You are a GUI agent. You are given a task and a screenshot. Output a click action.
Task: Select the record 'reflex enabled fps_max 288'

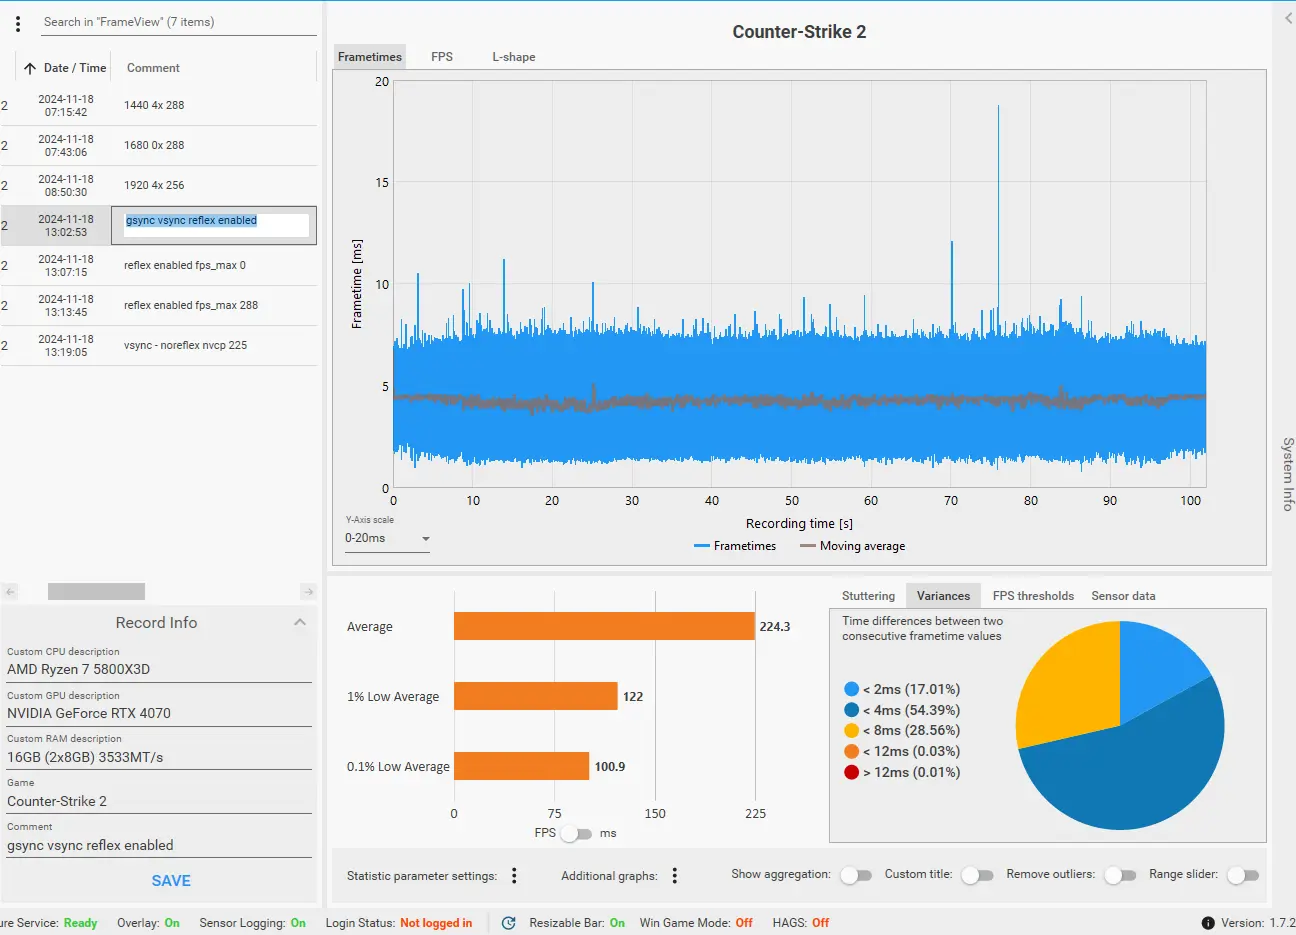click(x=159, y=305)
